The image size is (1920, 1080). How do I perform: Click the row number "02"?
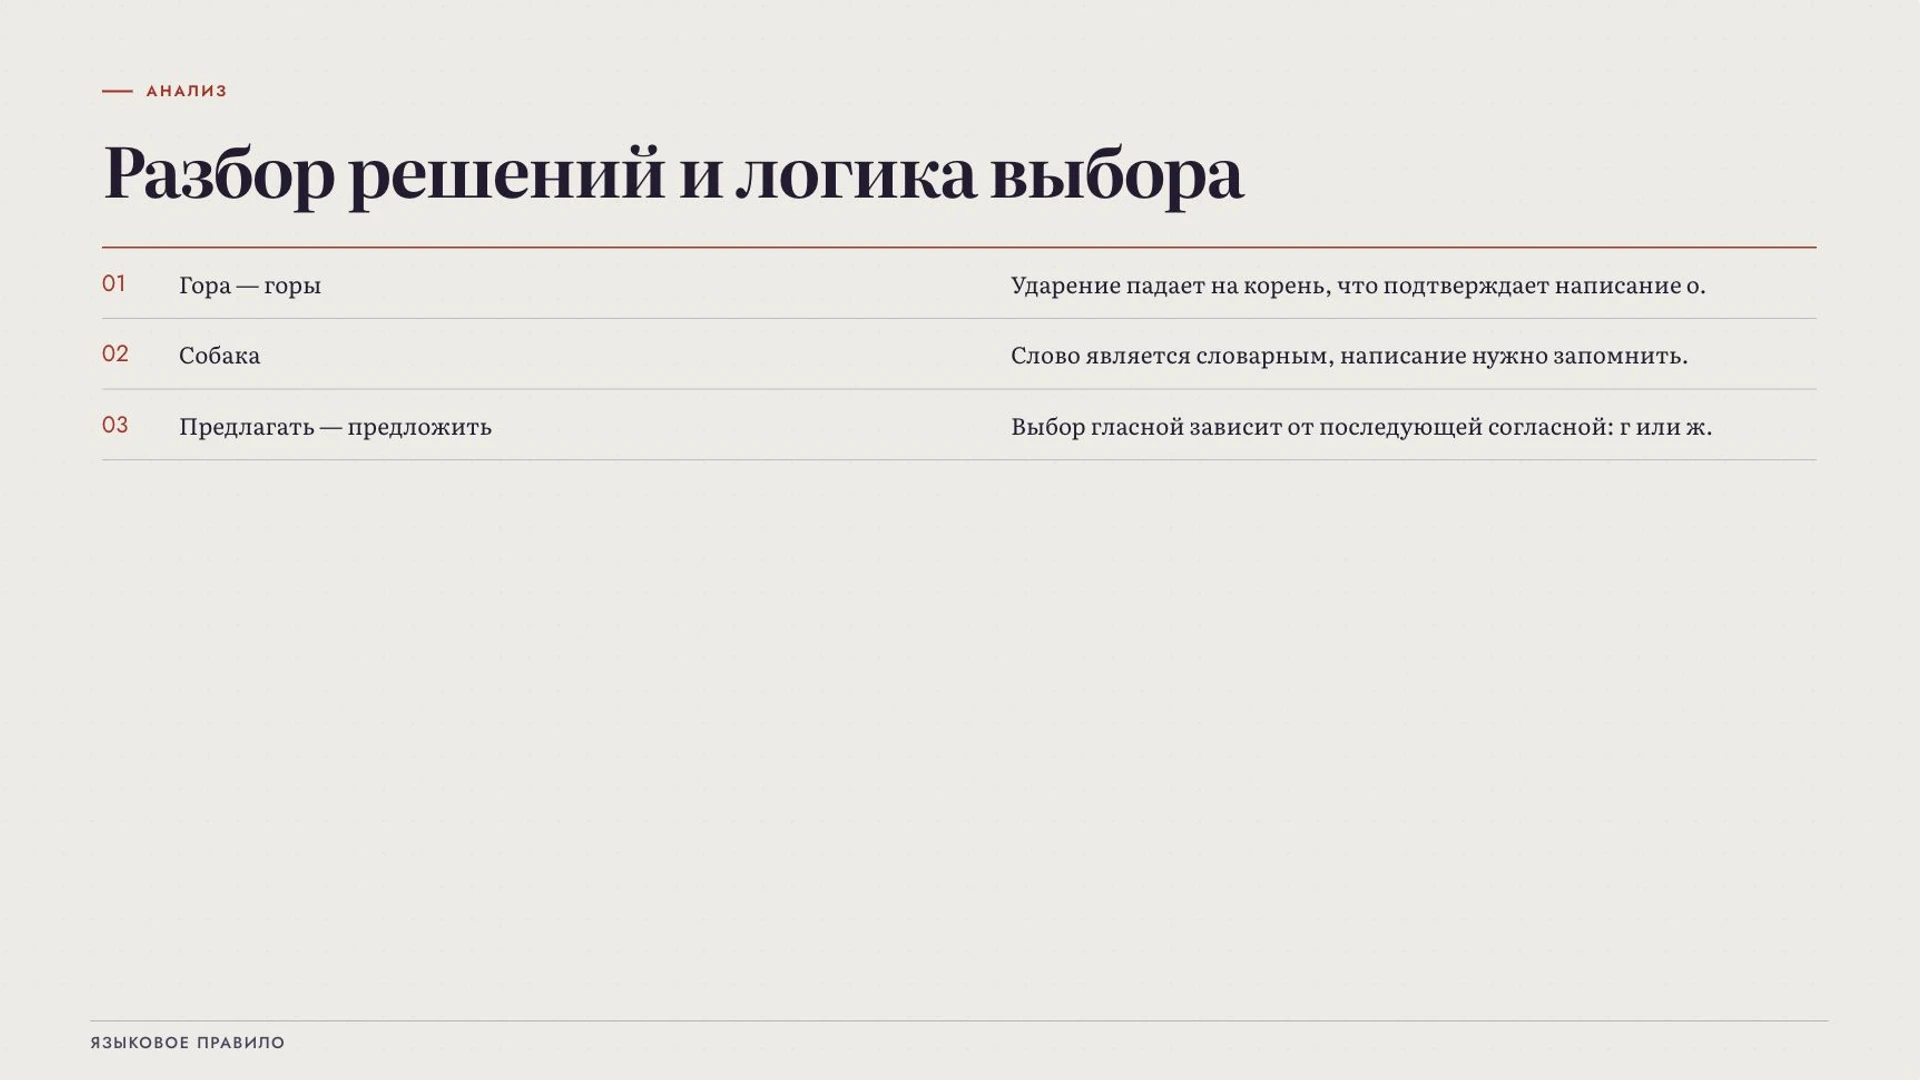(x=115, y=354)
